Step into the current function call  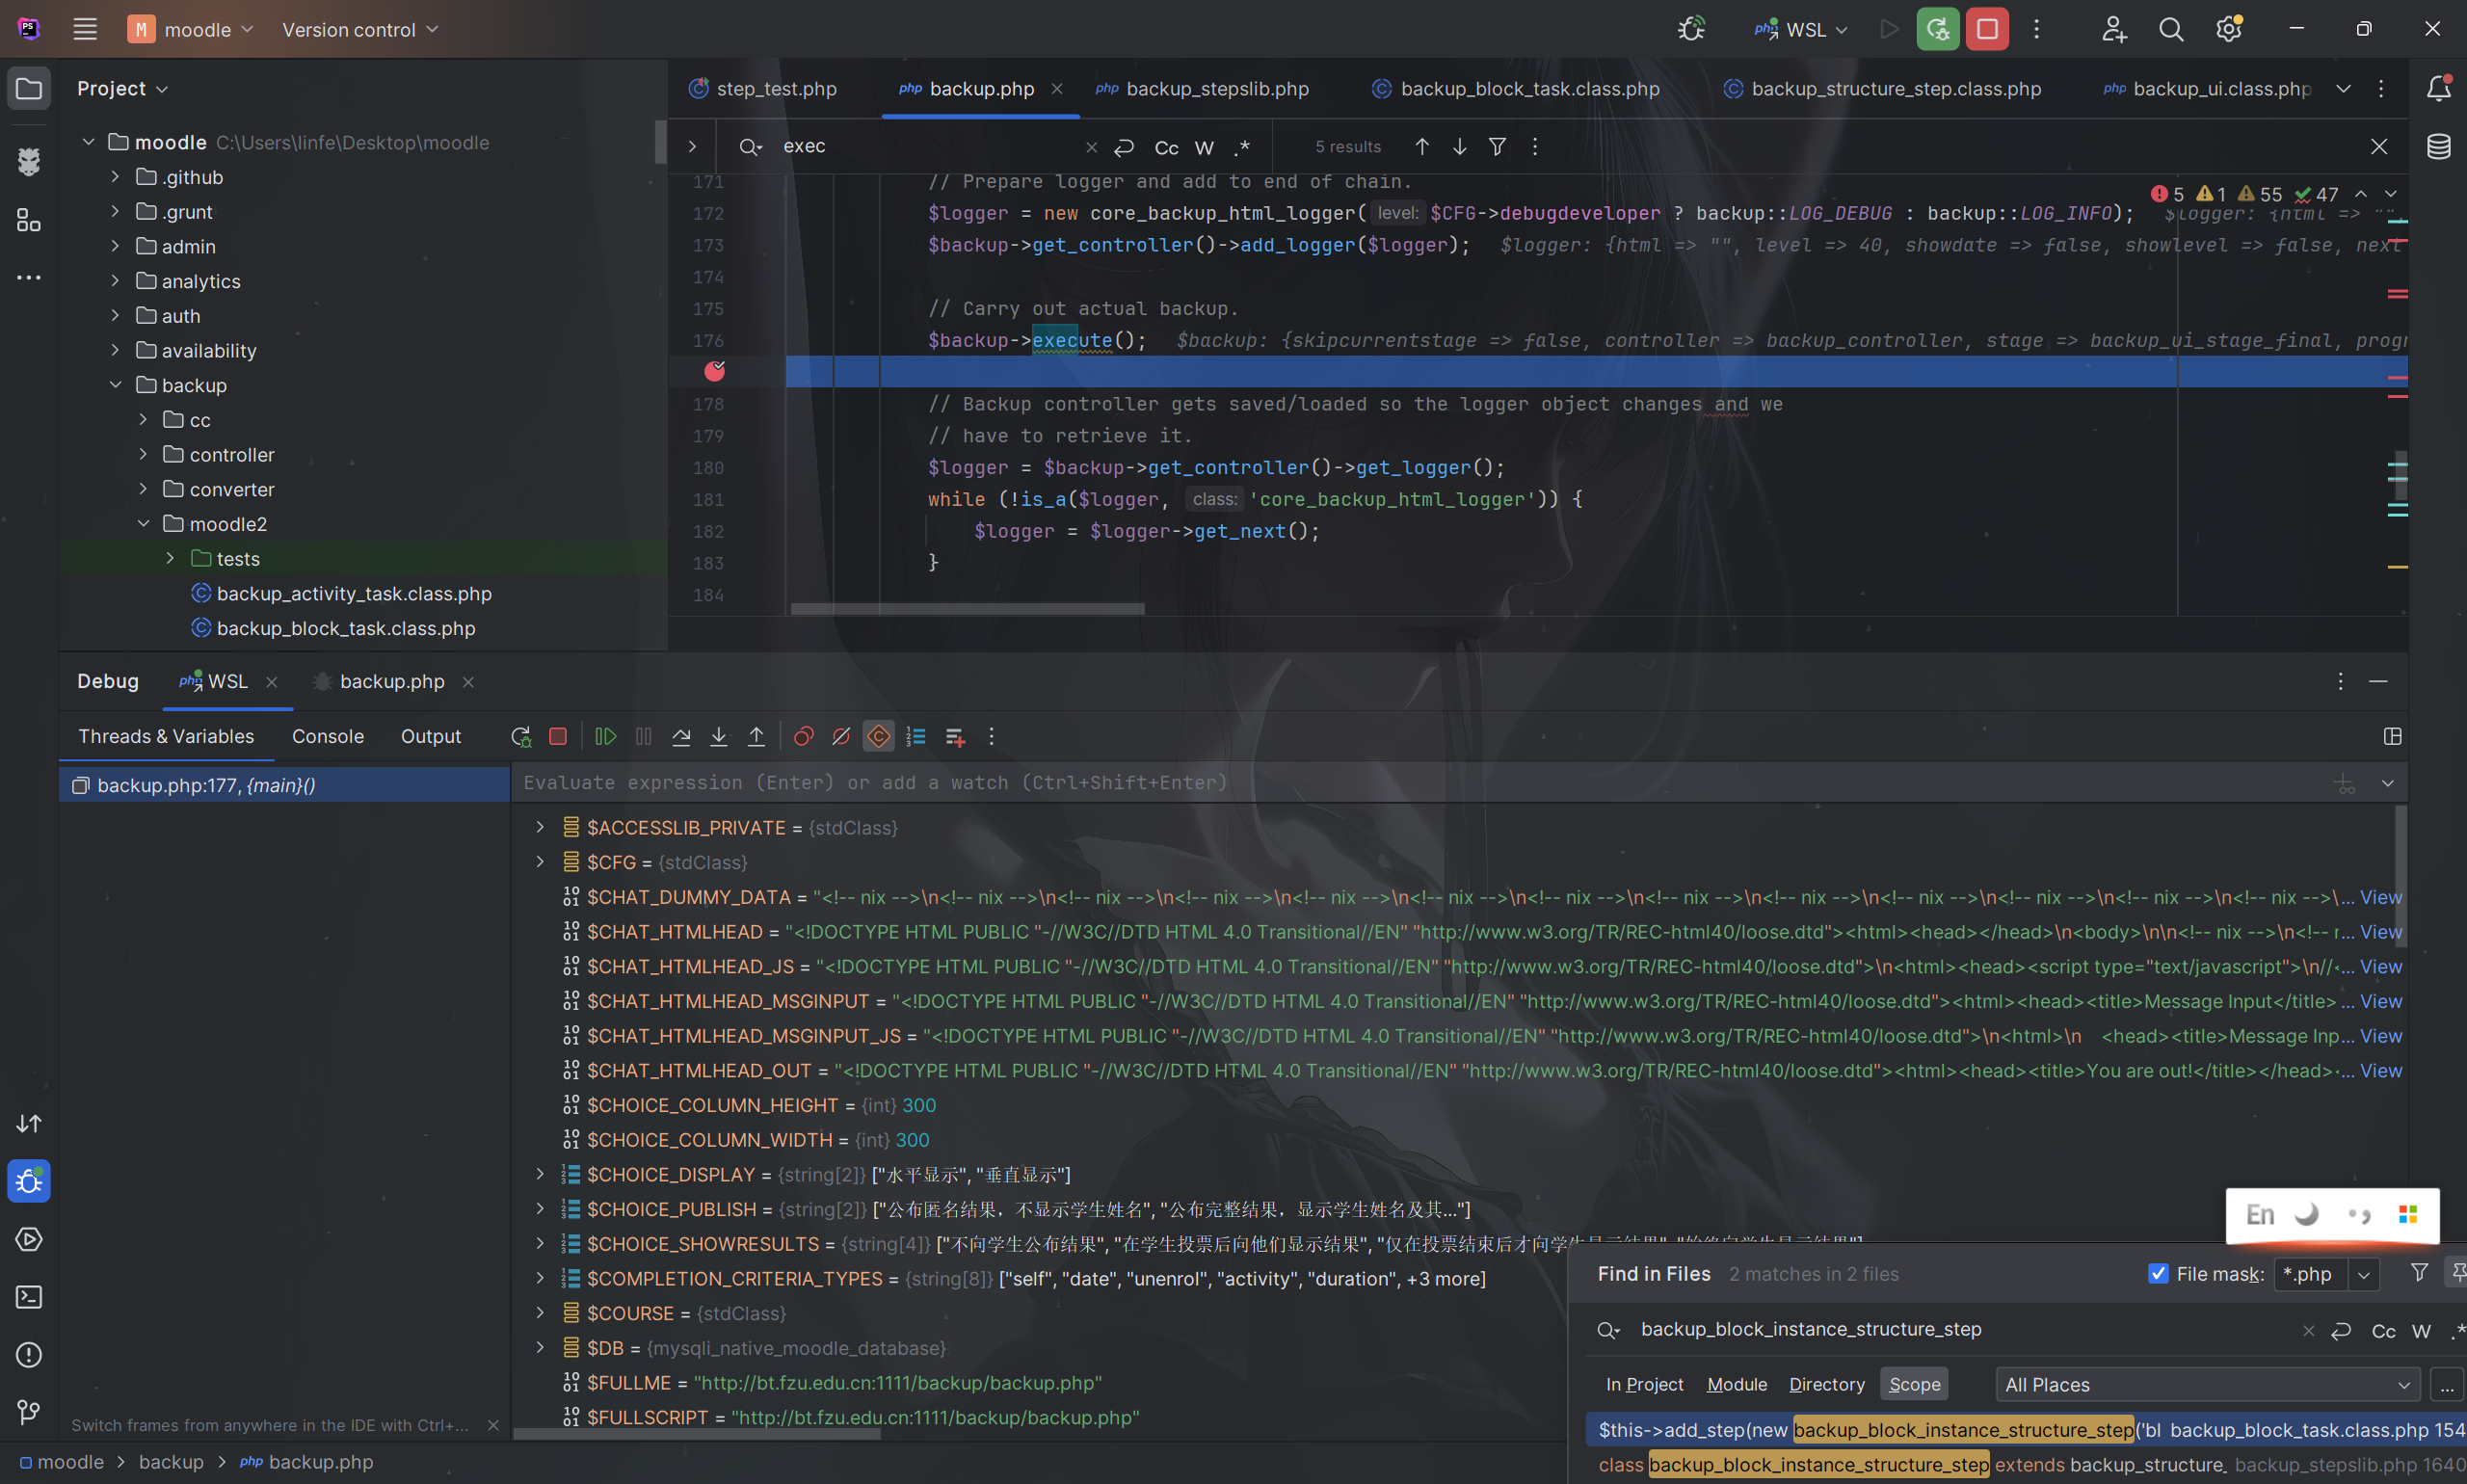(719, 736)
